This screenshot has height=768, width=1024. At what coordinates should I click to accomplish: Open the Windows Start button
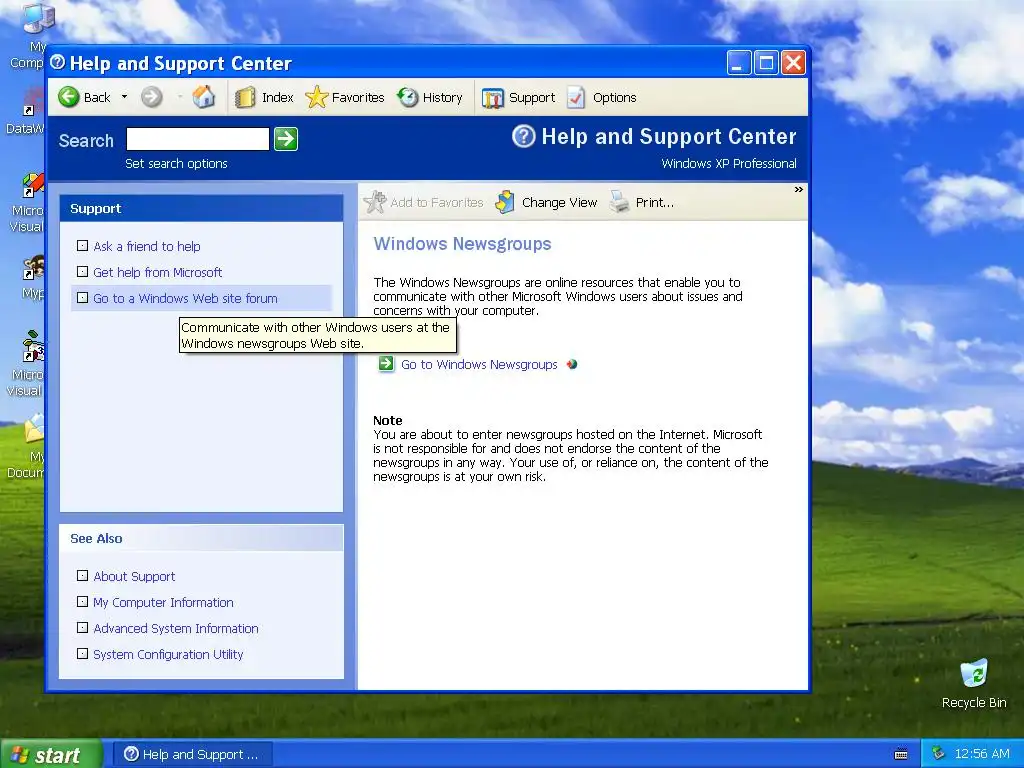click(52, 754)
